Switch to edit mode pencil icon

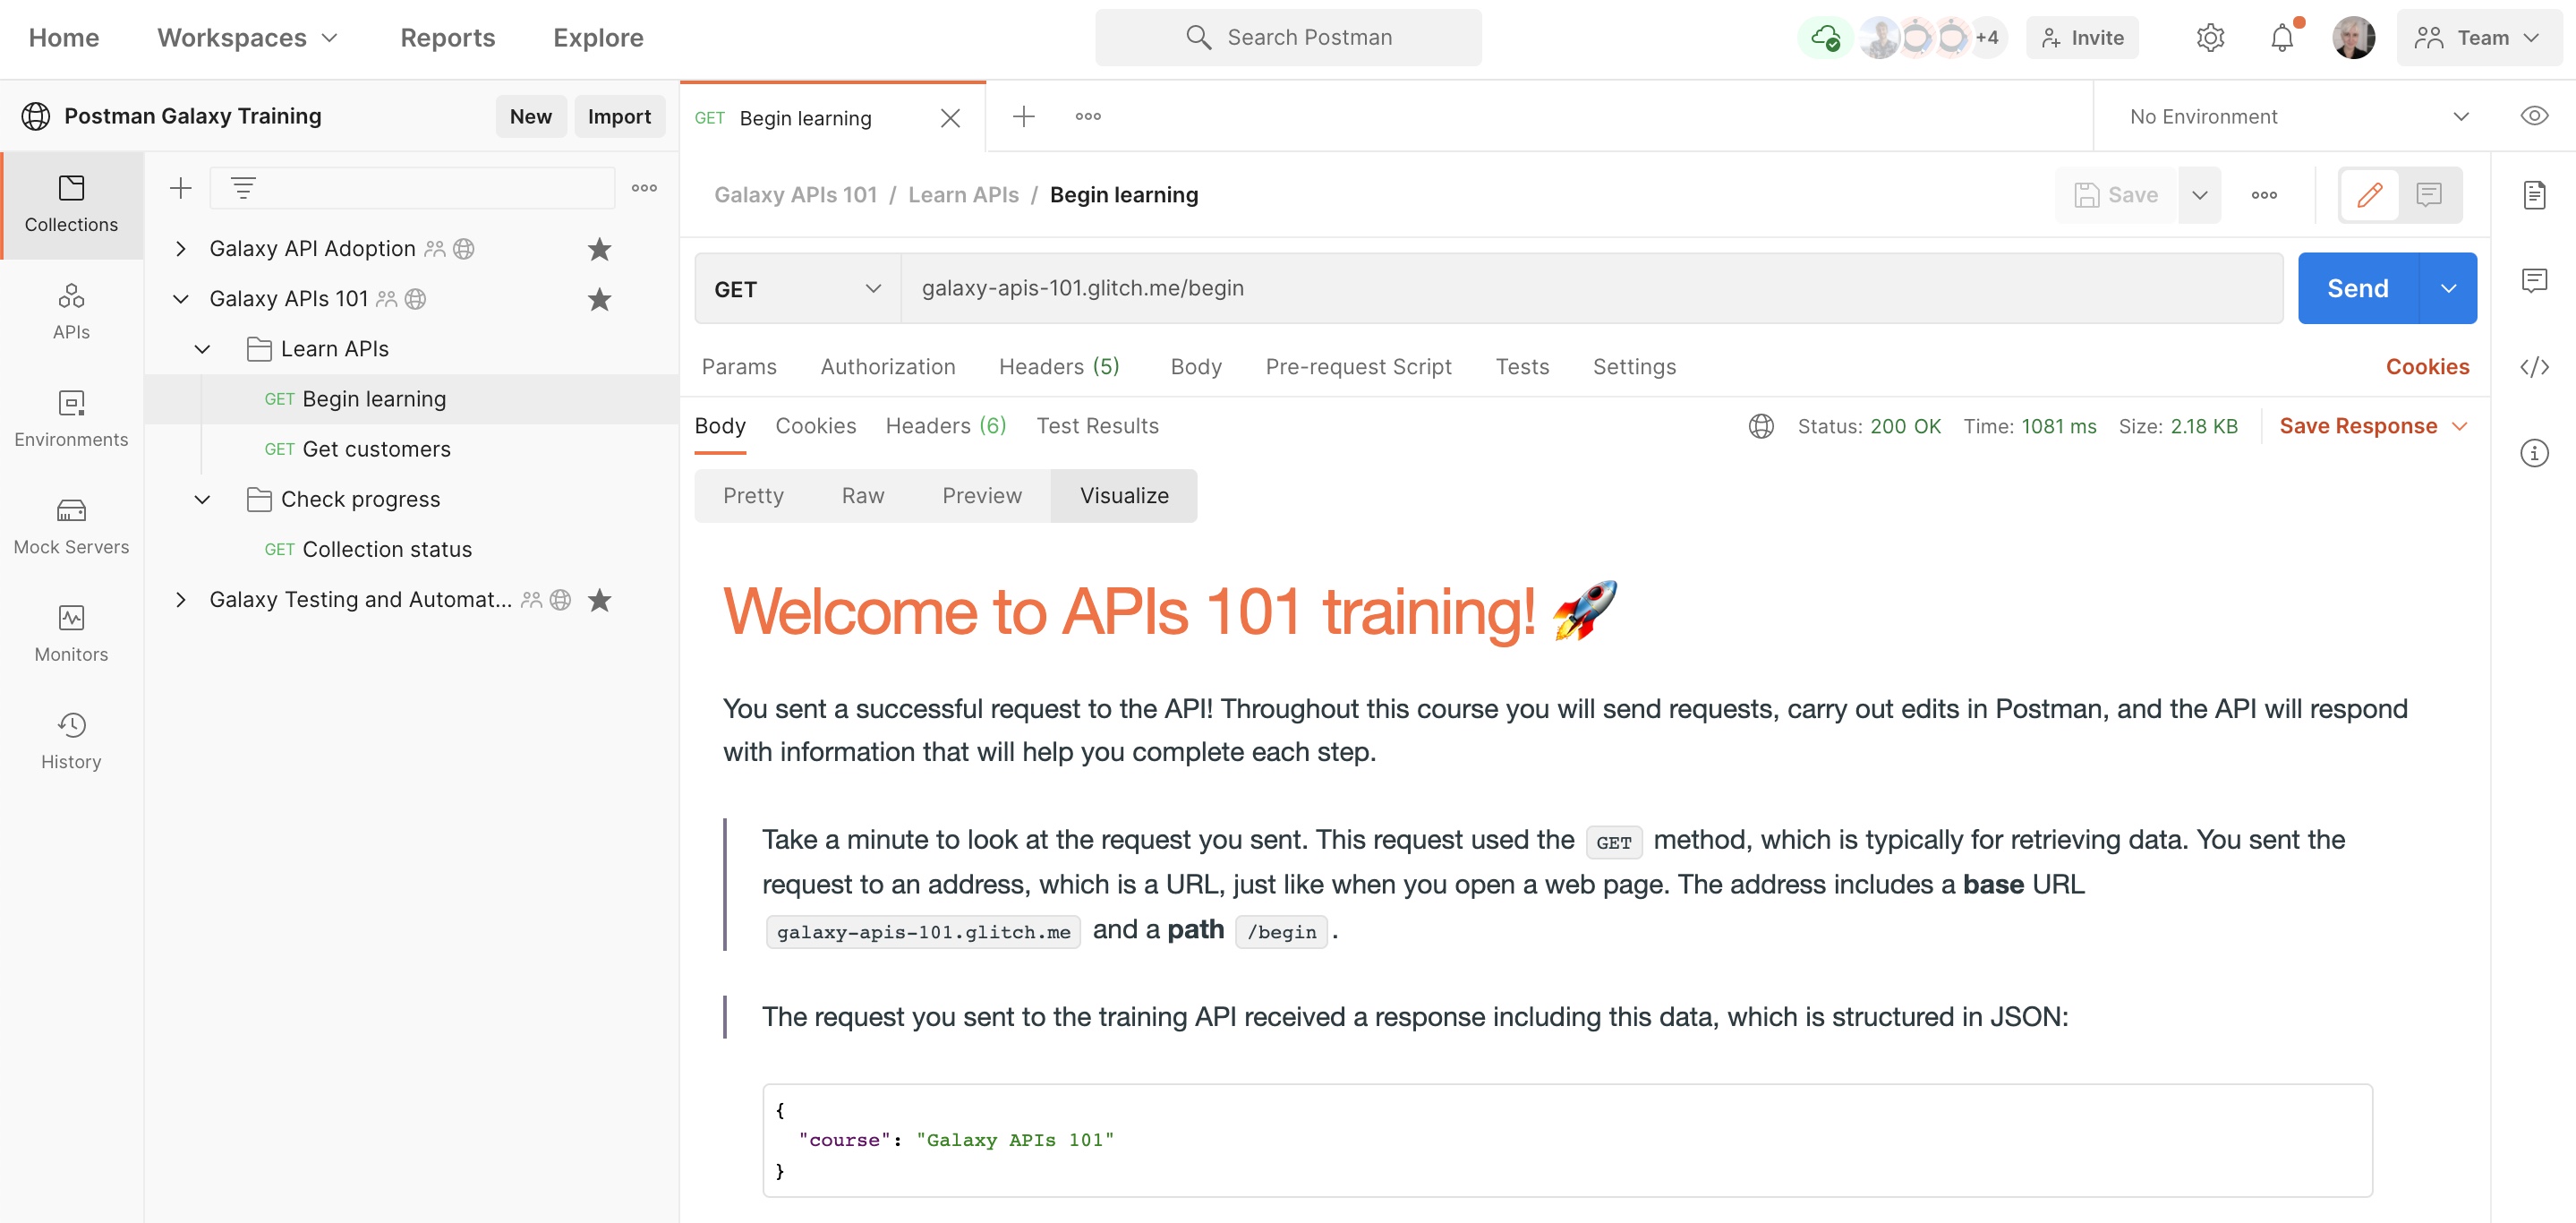click(2369, 194)
